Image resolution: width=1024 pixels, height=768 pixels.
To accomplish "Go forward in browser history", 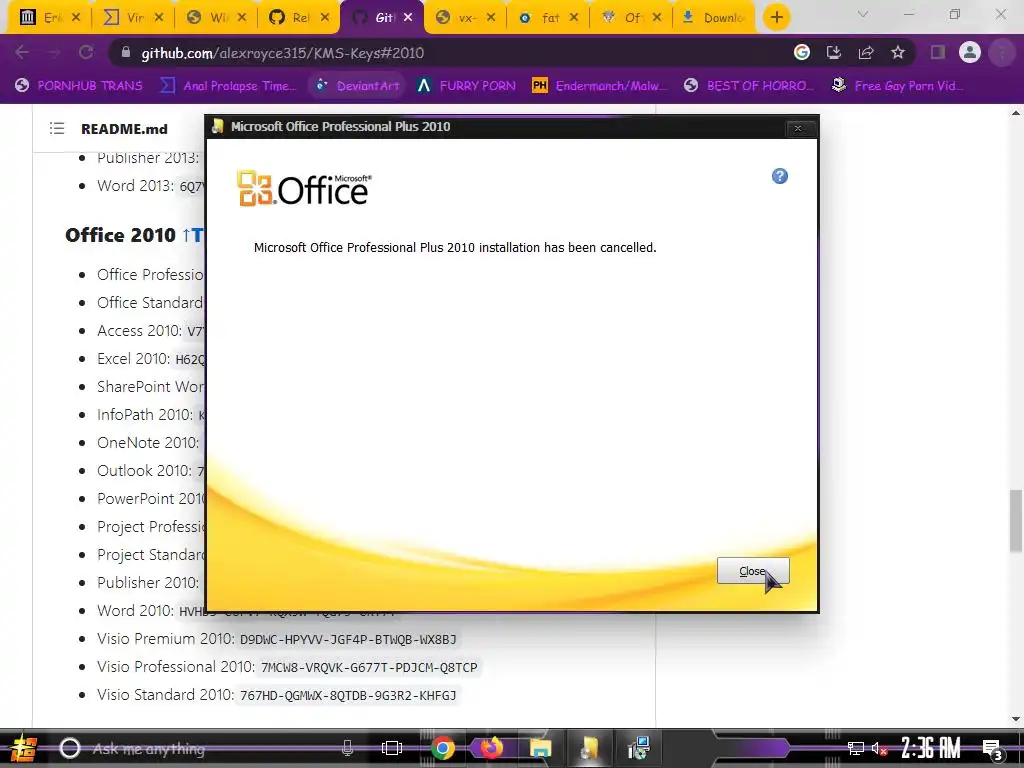I will pos(54,53).
